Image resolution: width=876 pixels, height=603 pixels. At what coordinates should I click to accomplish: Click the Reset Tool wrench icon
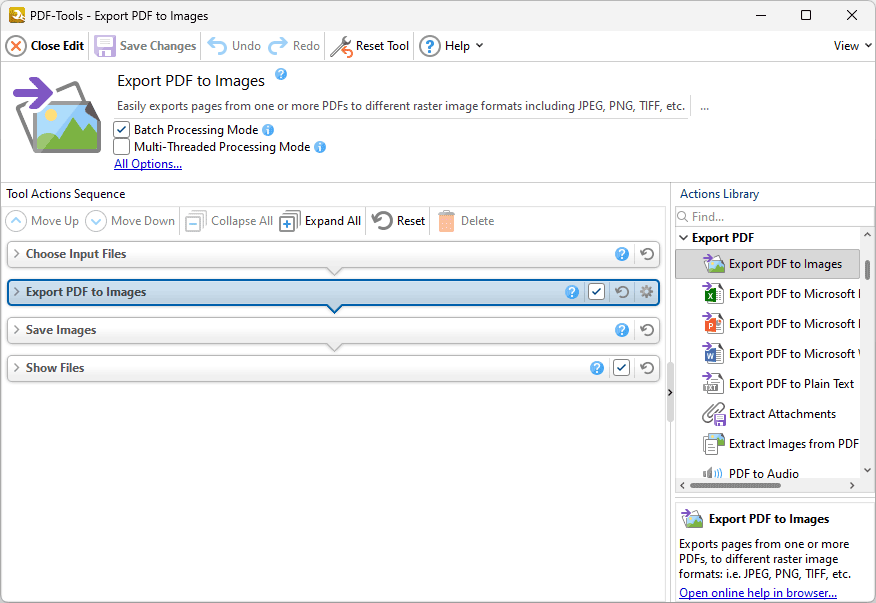(341, 46)
